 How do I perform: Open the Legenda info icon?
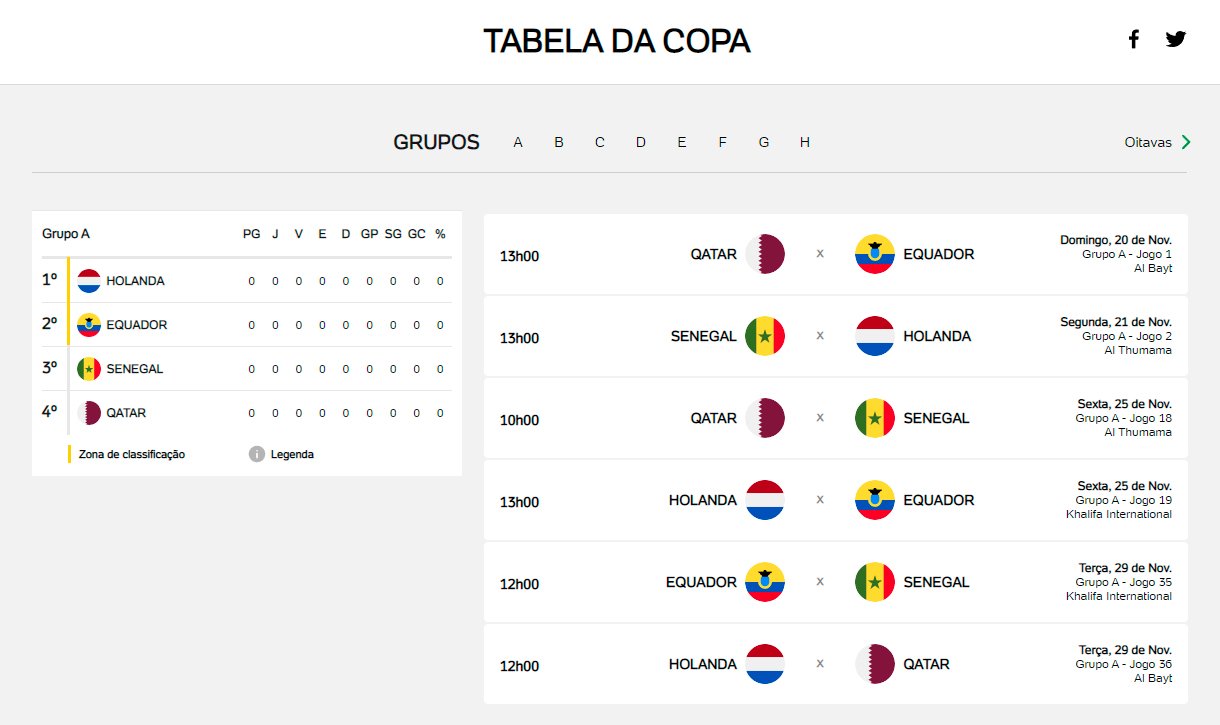click(x=256, y=454)
